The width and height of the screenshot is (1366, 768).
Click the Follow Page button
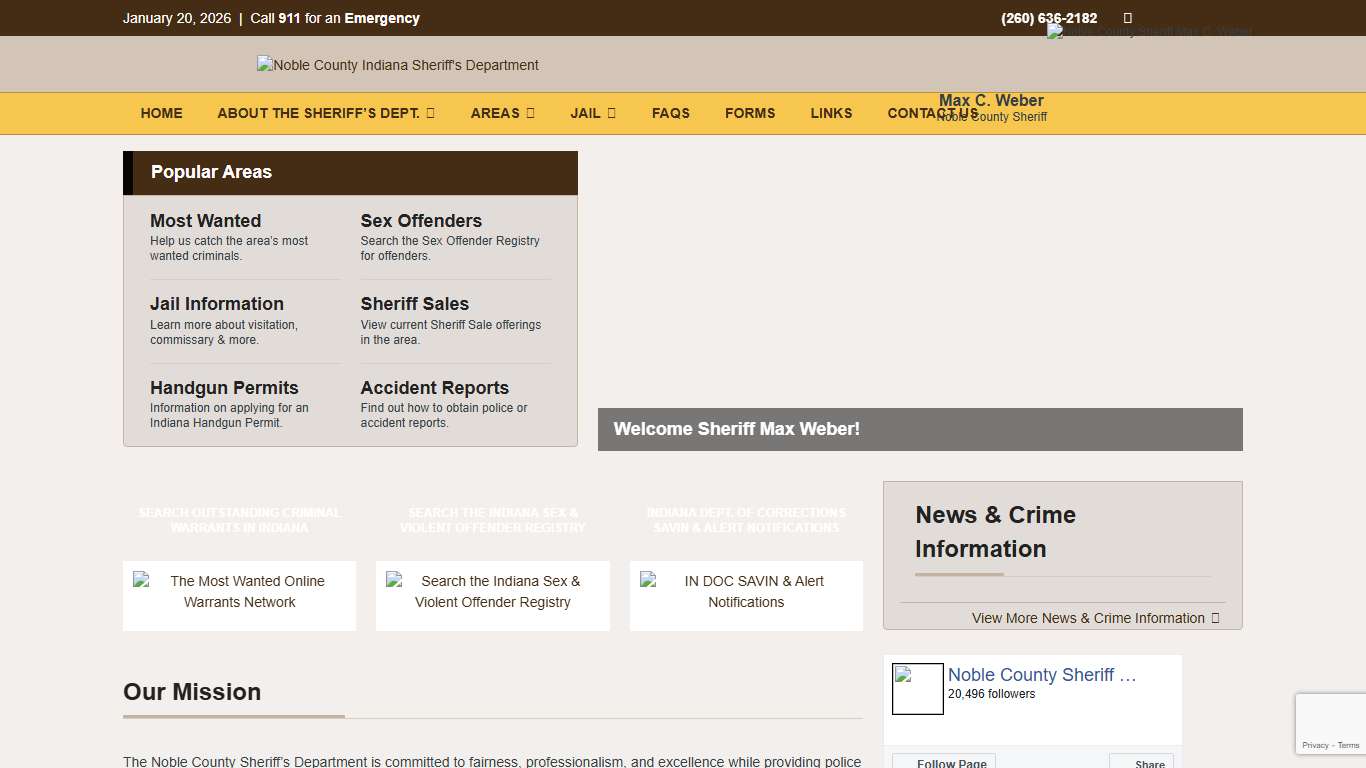coord(943,761)
